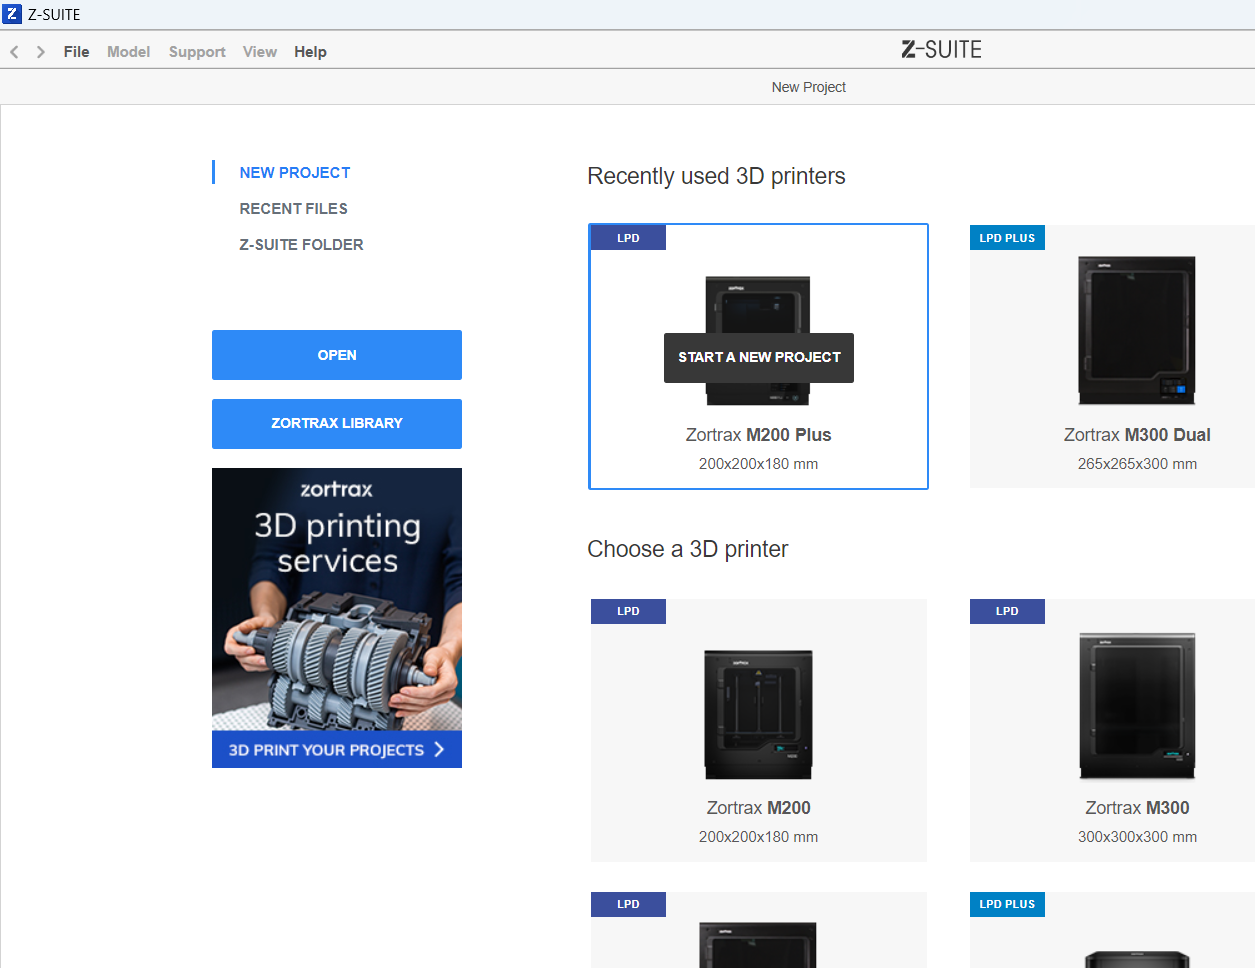This screenshot has width=1255, height=968.
Task: Click the back navigation arrow
Action: click(x=14, y=52)
